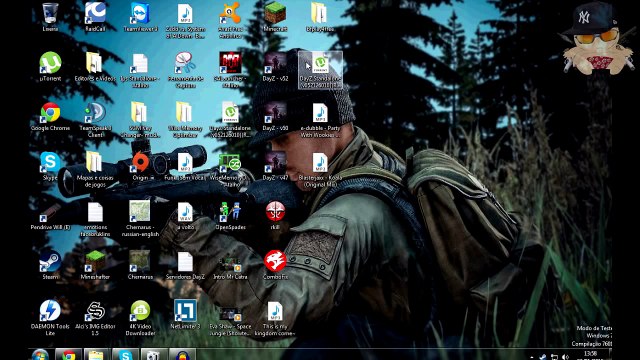
Task: Launch the OpenSpades shortcut
Action: click(230, 216)
